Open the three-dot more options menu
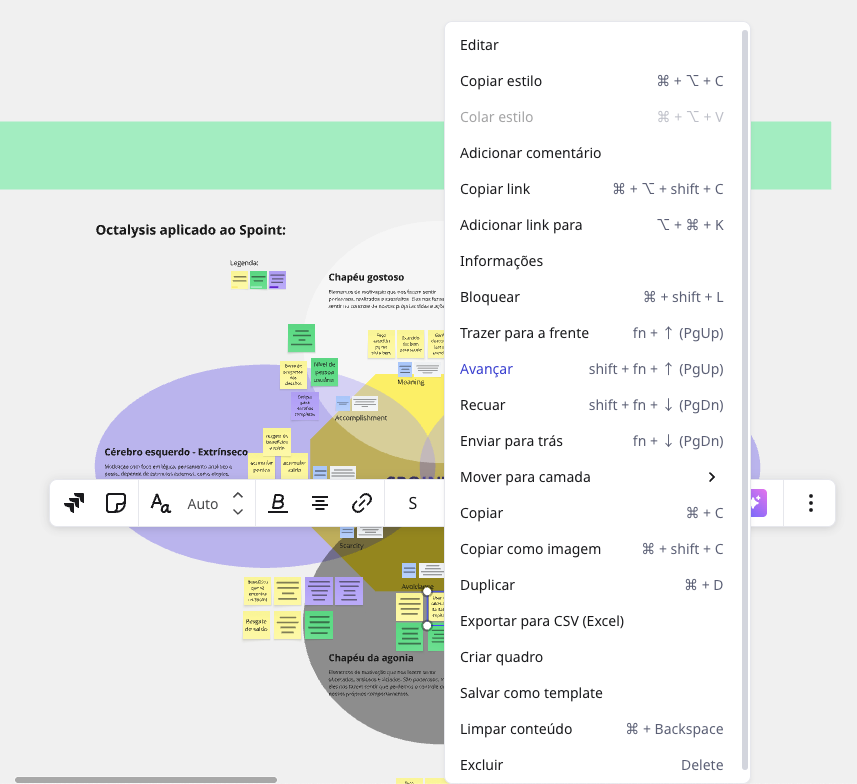857x784 pixels. pyautogui.click(x=811, y=503)
